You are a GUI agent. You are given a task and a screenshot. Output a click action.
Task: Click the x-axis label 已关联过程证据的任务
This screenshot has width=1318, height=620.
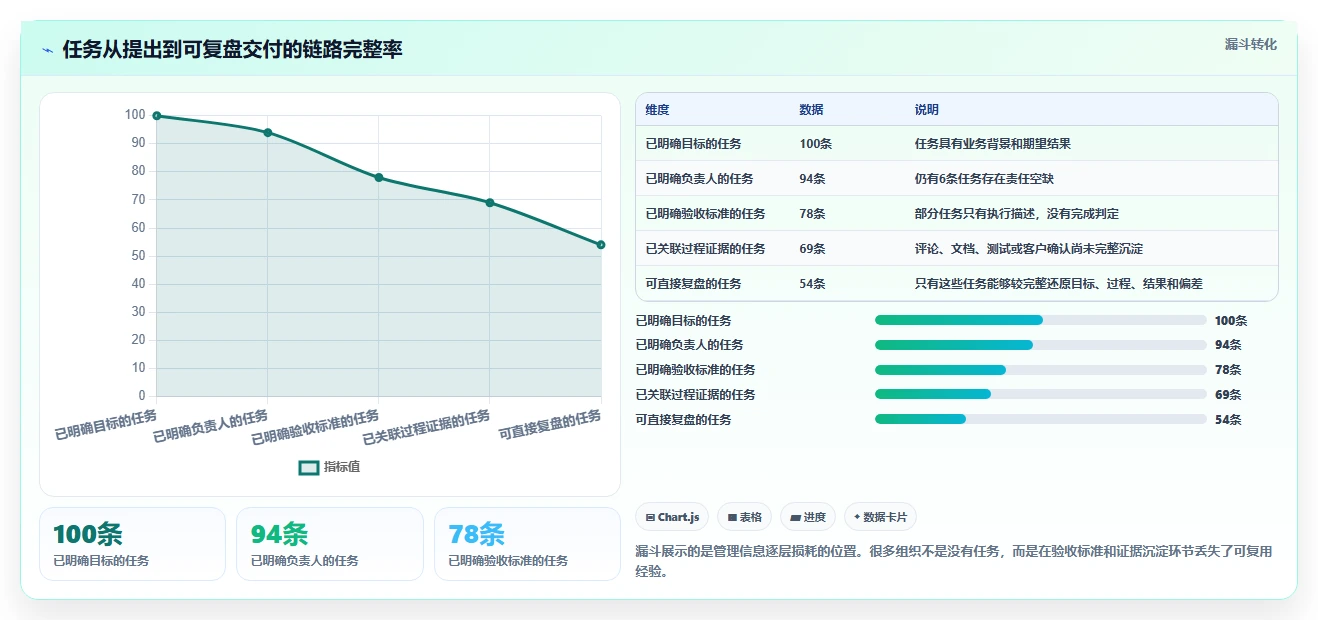(427, 427)
